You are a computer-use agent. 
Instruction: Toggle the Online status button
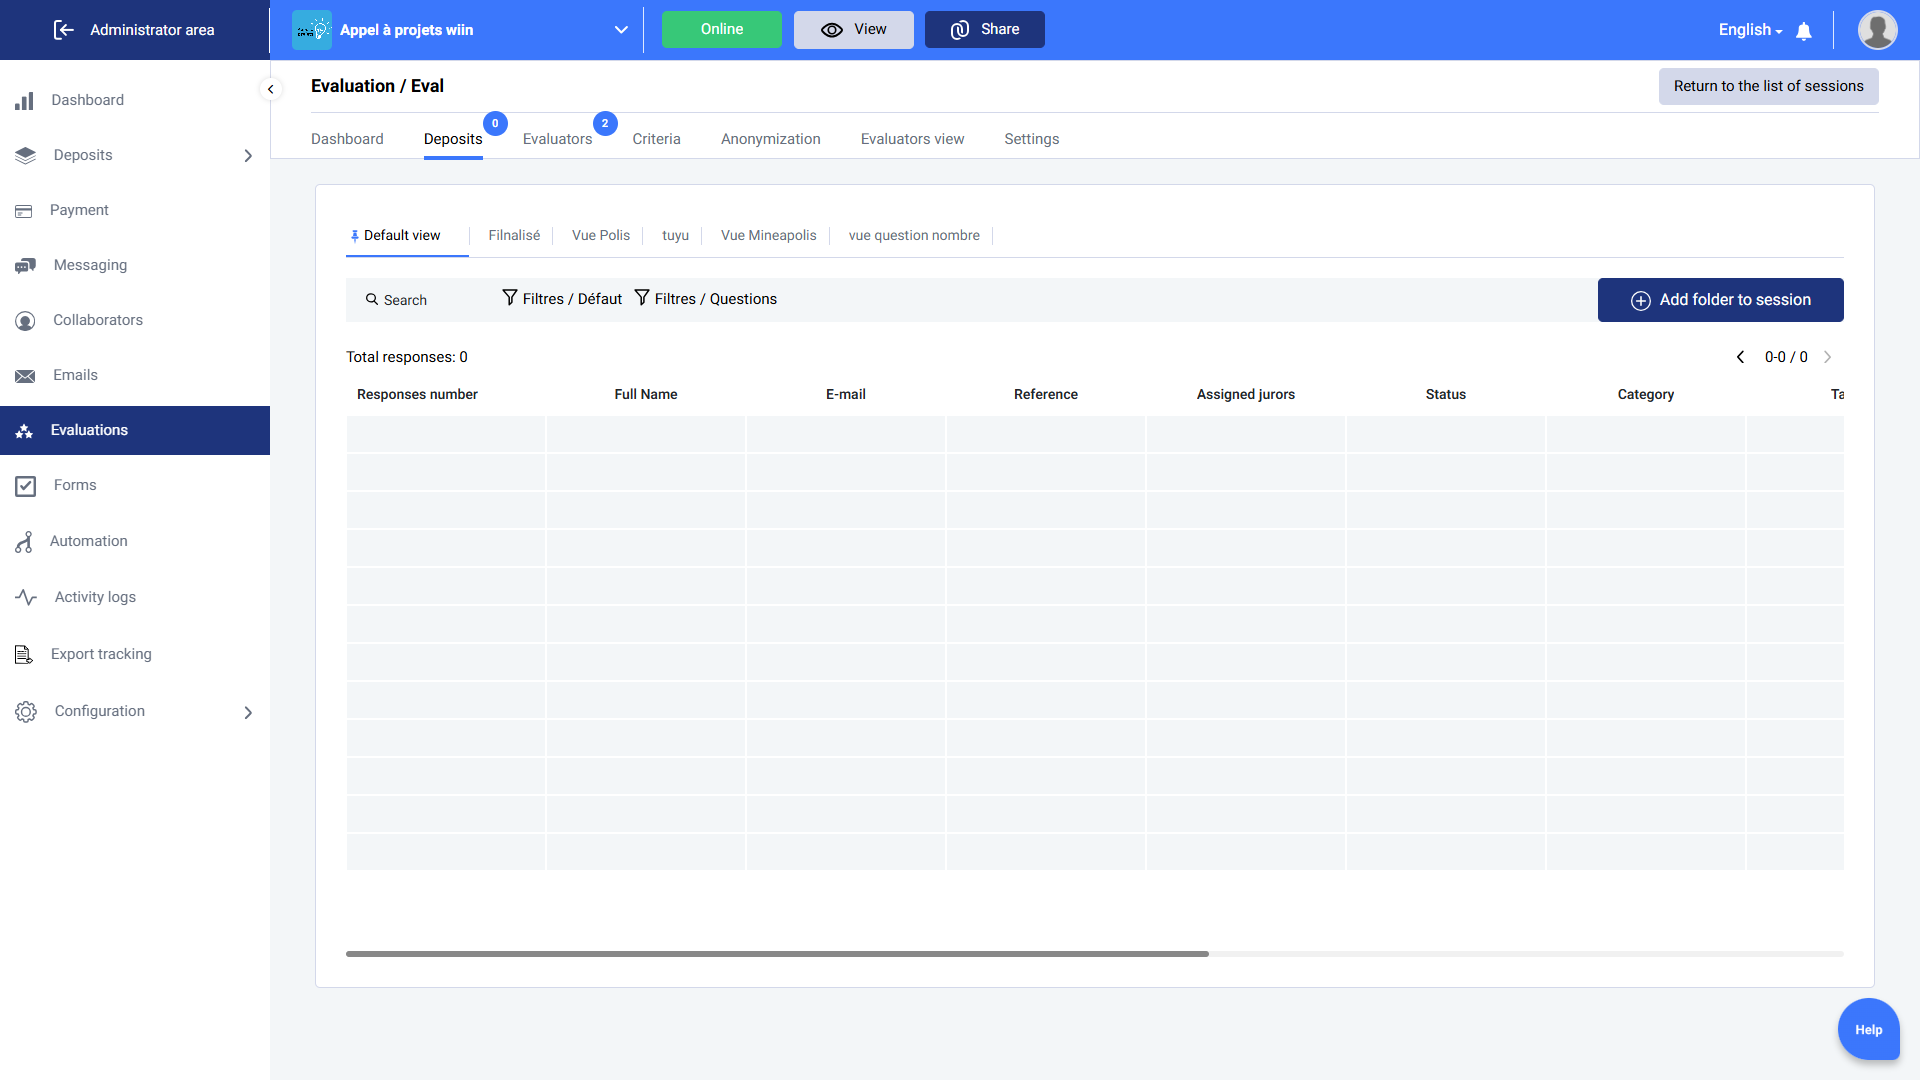pyautogui.click(x=721, y=29)
